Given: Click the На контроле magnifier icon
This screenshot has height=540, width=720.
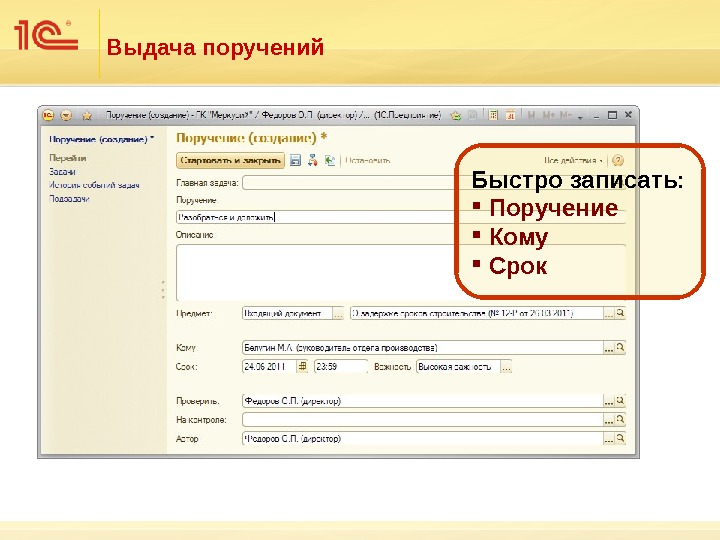Looking at the screenshot, I should [620, 420].
